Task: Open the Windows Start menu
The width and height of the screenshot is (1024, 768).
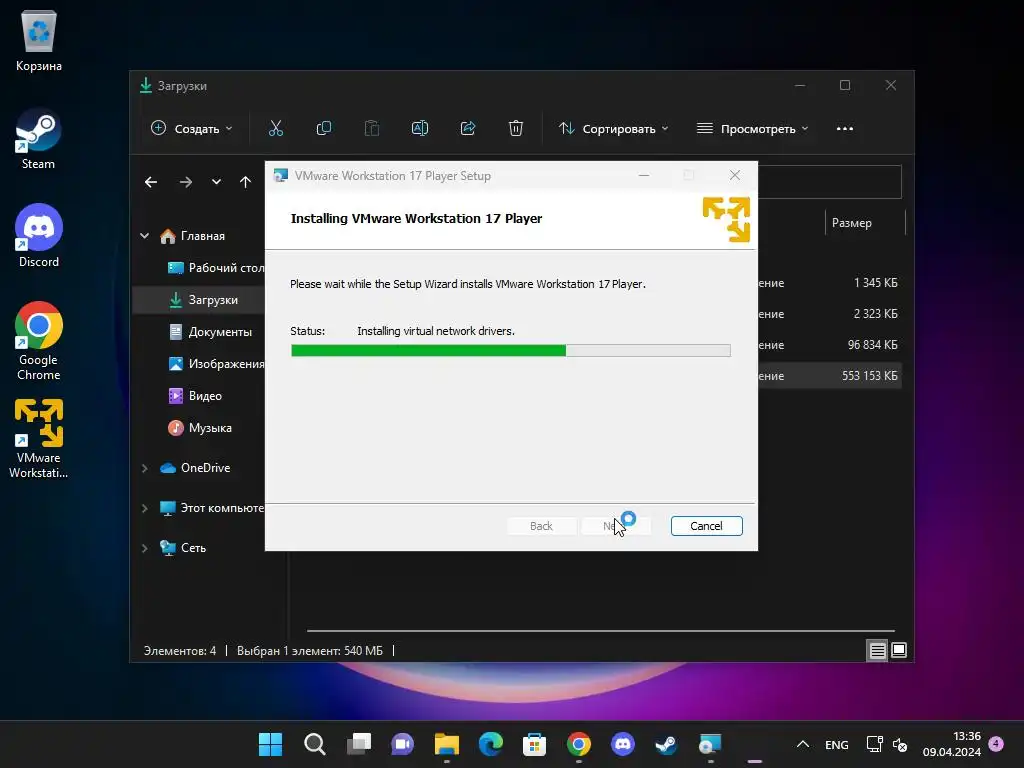Action: click(270, 744)
